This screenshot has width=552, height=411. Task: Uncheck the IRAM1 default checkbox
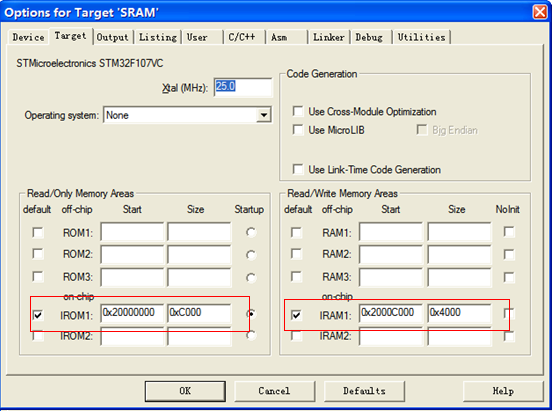point(296,315)
